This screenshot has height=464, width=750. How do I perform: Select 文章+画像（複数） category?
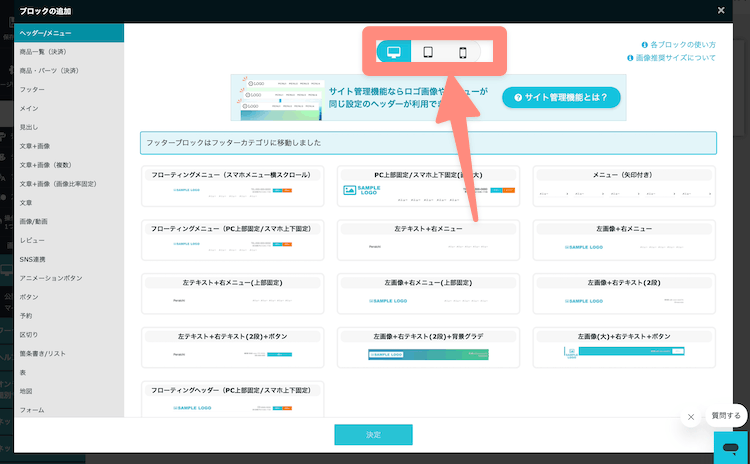[69, 165]
